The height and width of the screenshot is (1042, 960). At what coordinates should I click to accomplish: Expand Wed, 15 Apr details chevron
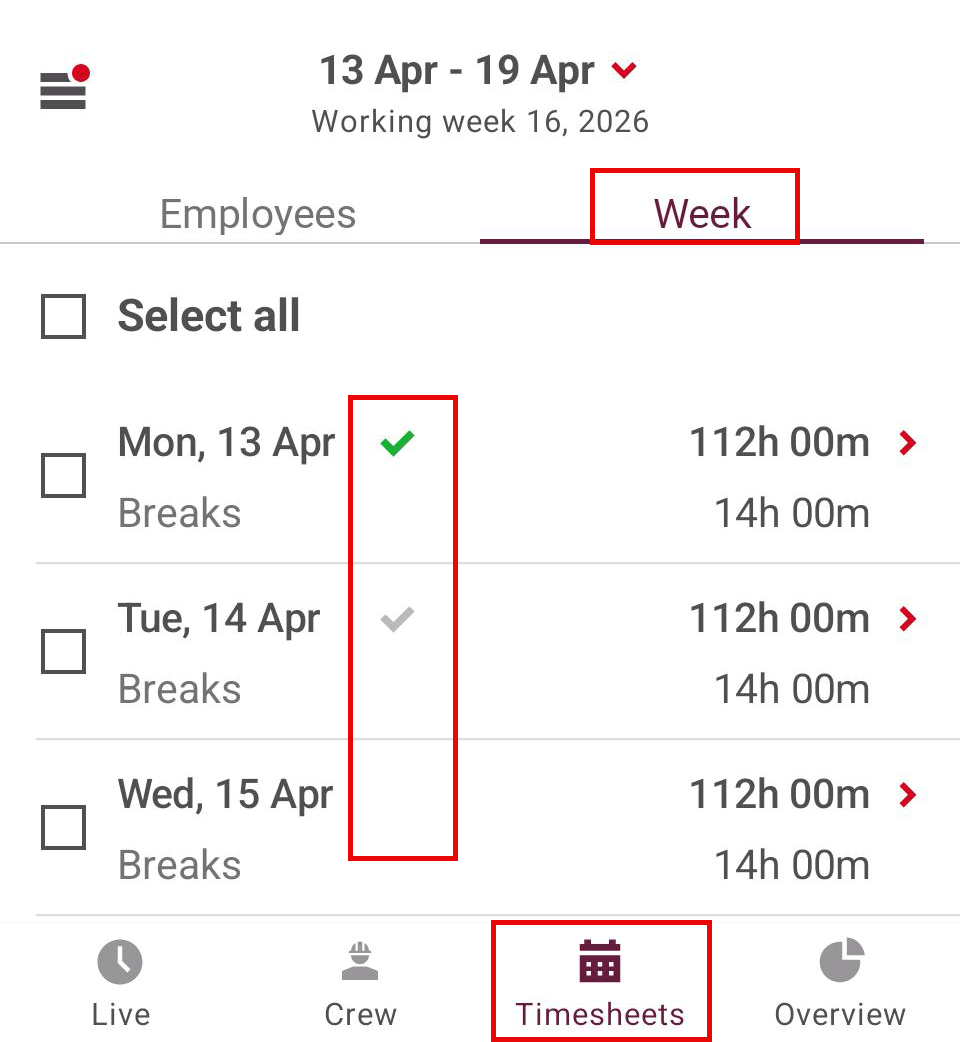907,795
